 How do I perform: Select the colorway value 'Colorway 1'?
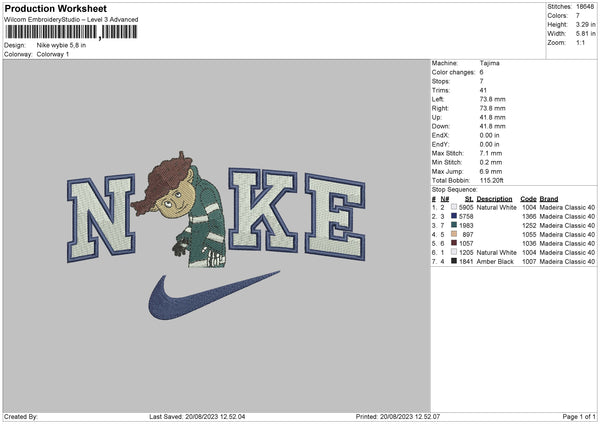pos(53,54)
